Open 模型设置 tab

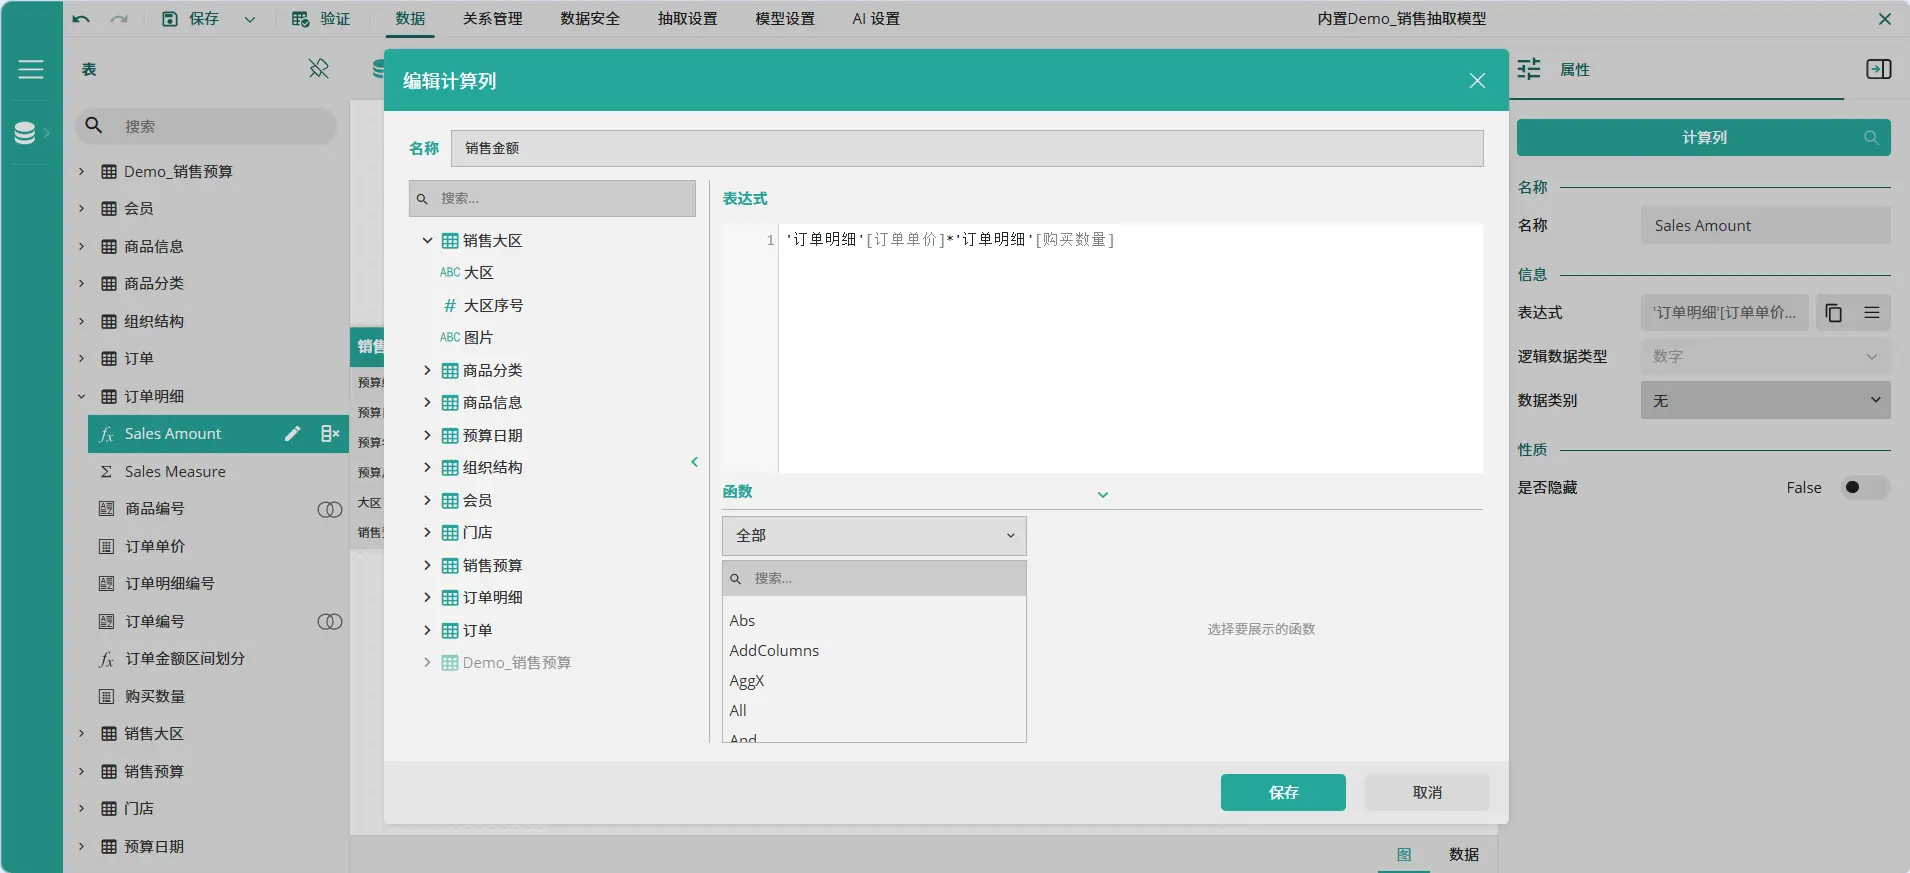(785, 19)
